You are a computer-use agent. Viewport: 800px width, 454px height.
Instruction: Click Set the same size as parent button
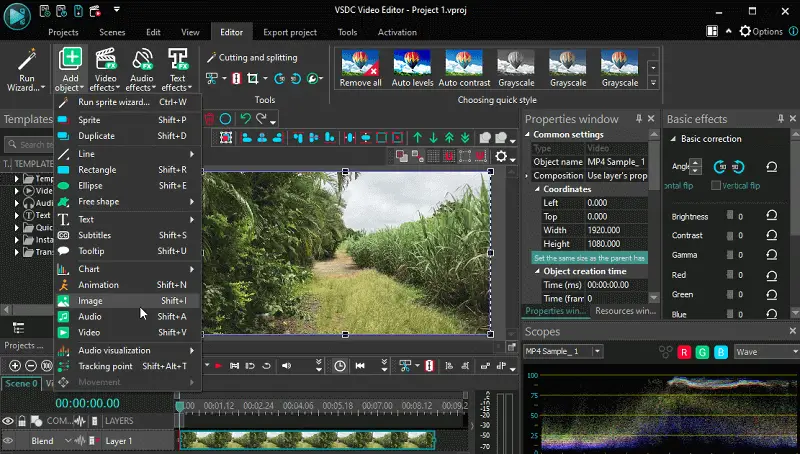[589, 258]
